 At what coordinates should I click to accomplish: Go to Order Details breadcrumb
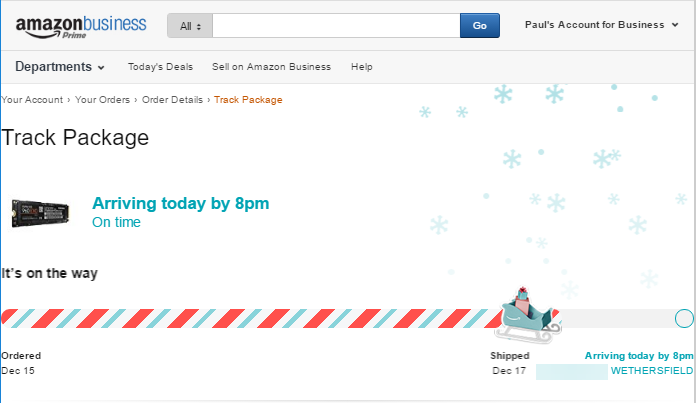point(172,99)
